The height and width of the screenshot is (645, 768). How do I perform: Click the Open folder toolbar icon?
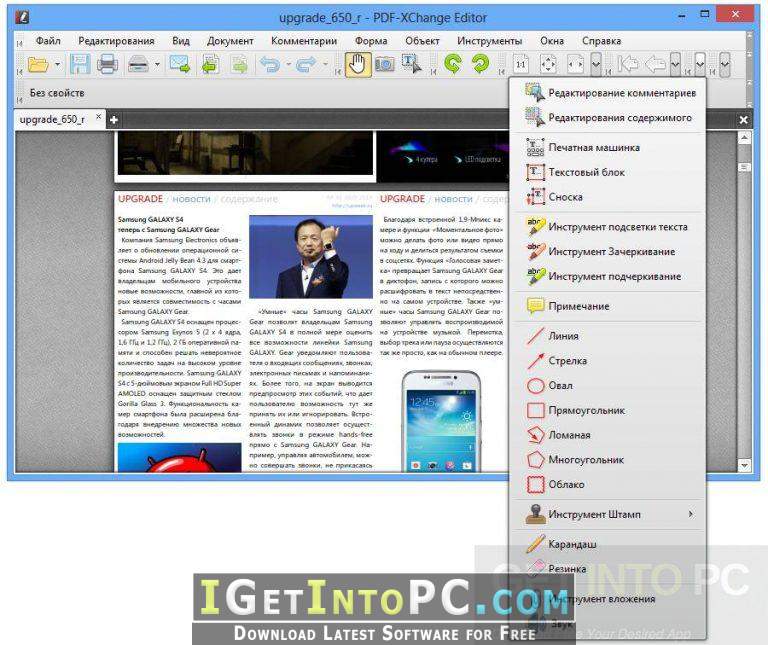(38, 65)
